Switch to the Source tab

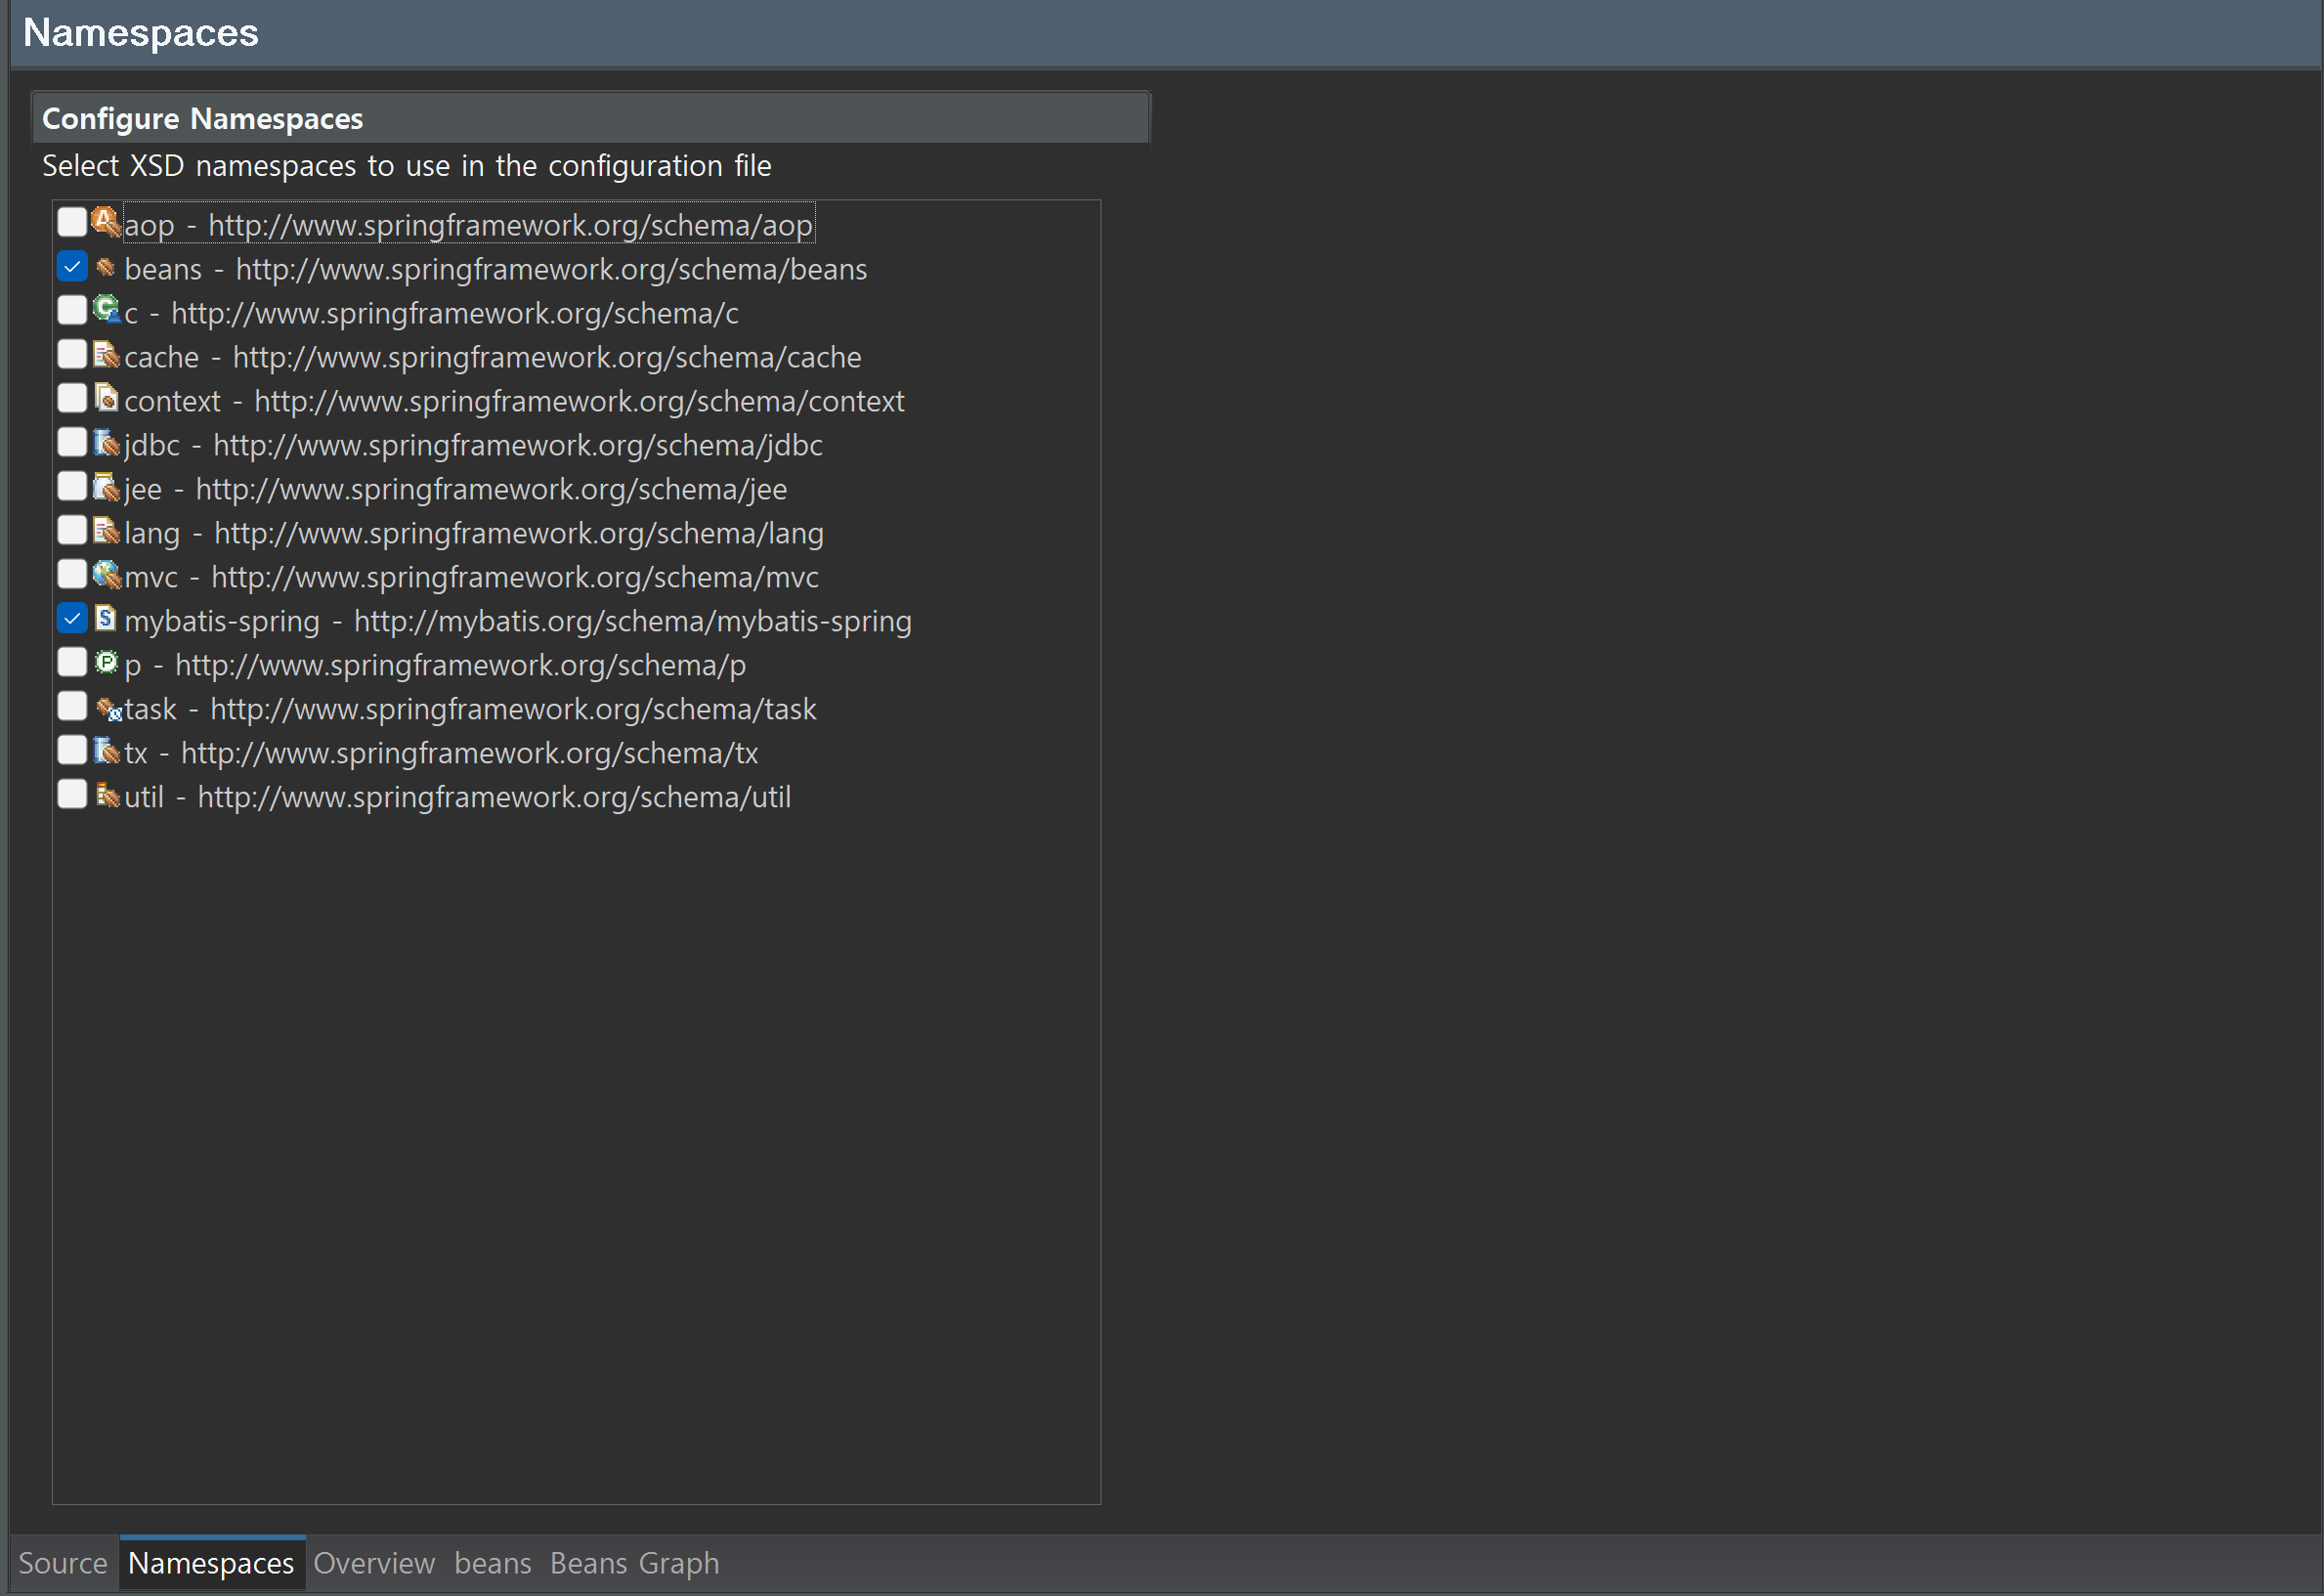63,1563
